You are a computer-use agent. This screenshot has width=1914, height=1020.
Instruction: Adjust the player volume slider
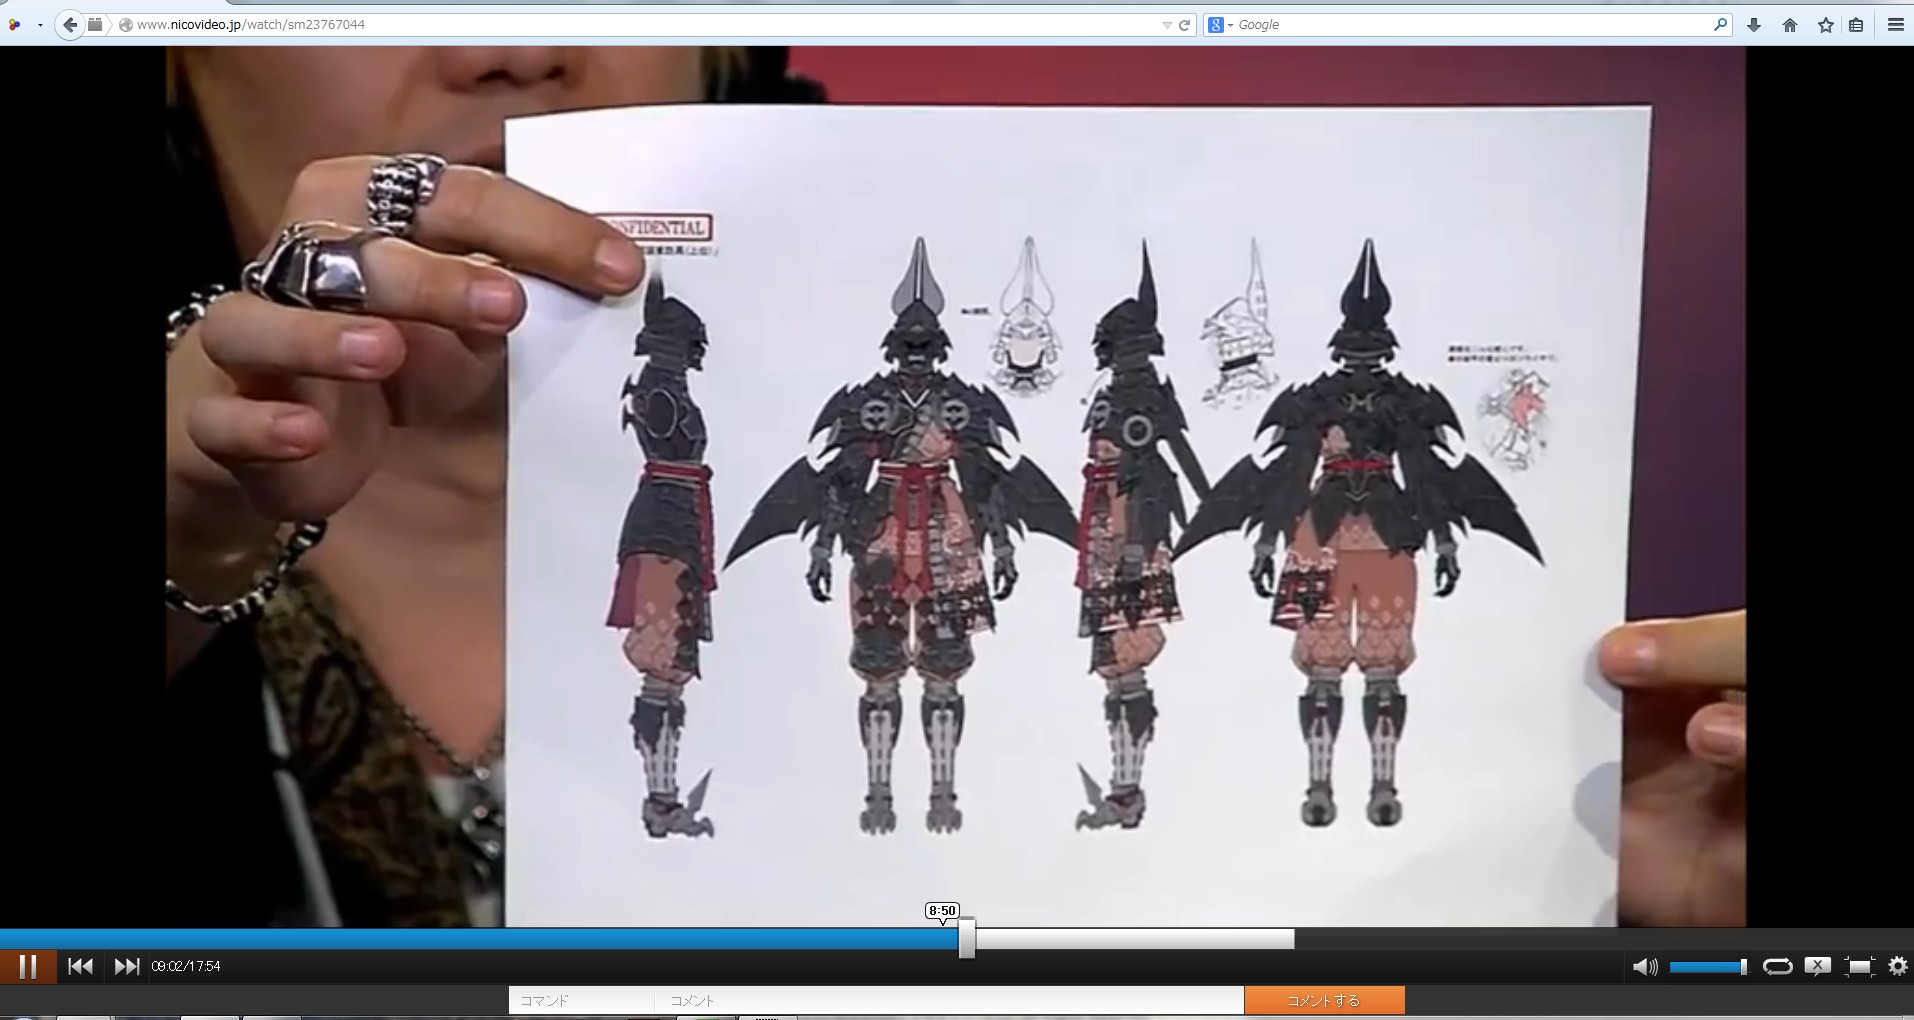pos(1708,966)
